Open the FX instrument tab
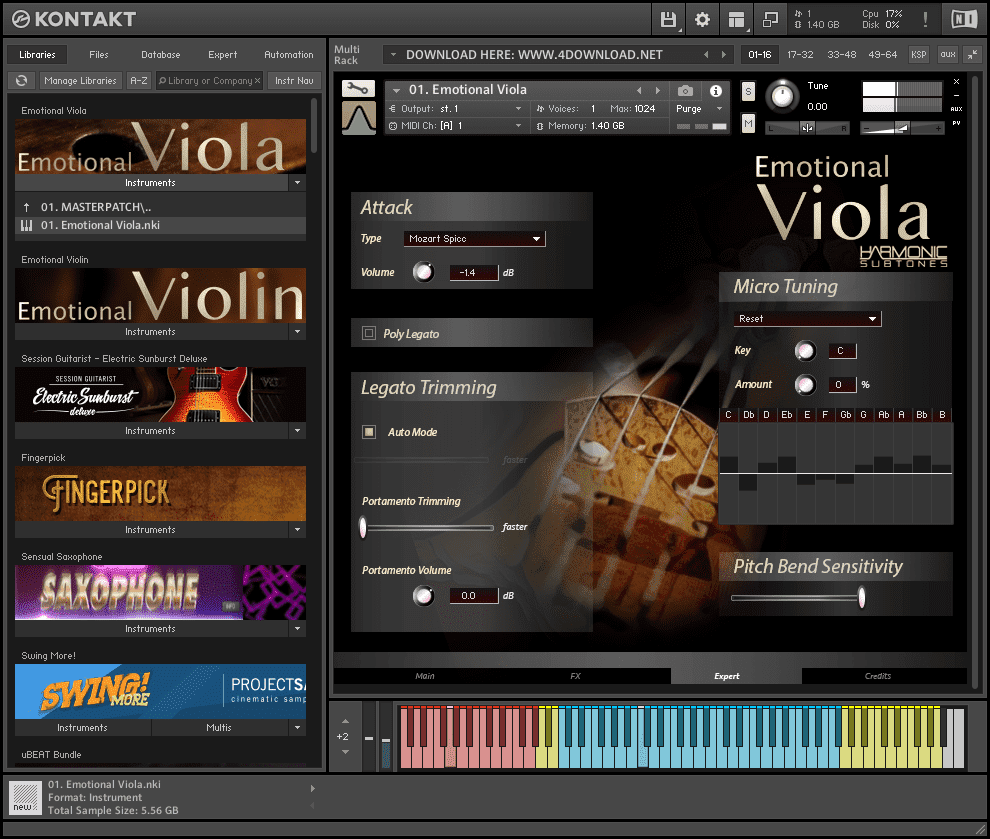The height and width of the screenshot is (839, 990). click(575, 676)
